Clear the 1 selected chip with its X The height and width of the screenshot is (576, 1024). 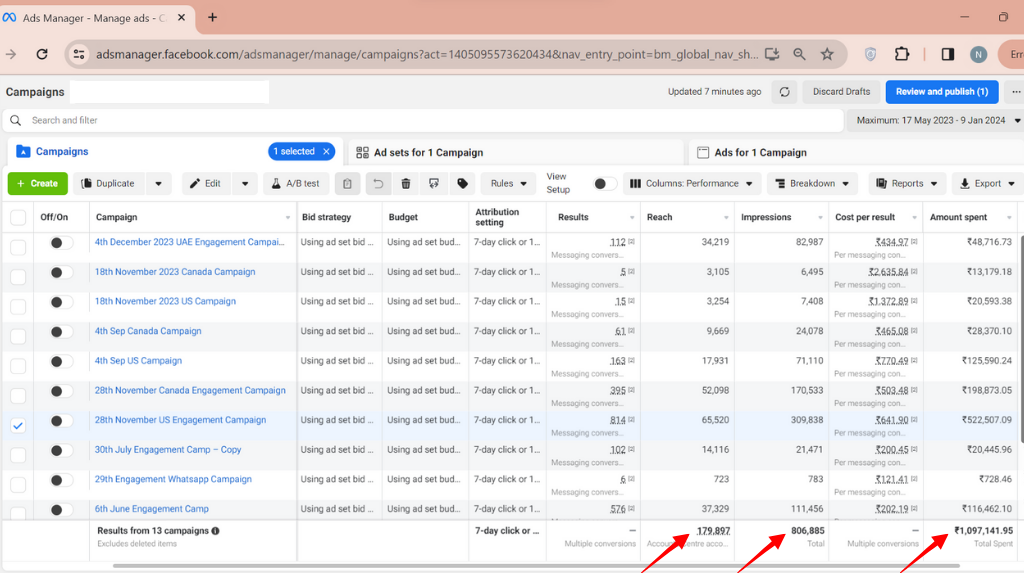point(327,152)
